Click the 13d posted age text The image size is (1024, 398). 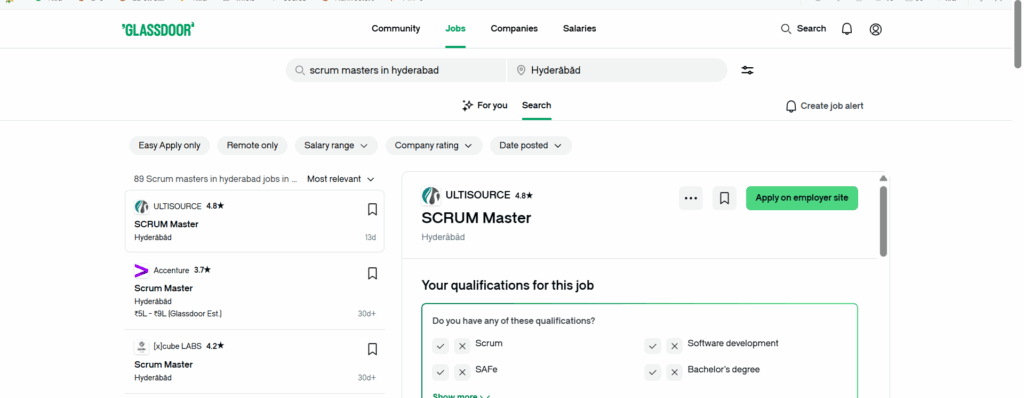tap(370, 237)
